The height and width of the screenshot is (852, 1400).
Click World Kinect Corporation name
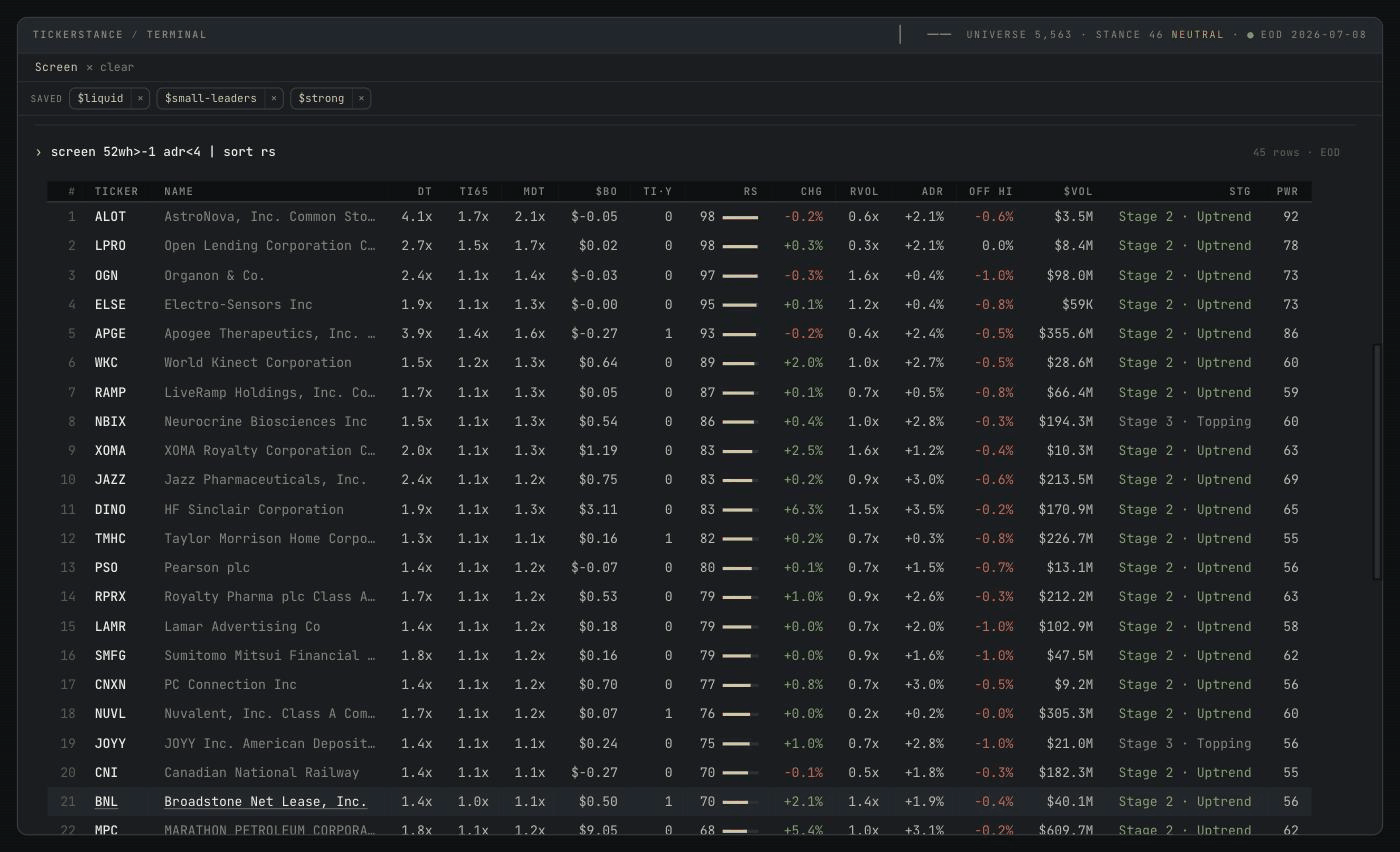[258, 363]
